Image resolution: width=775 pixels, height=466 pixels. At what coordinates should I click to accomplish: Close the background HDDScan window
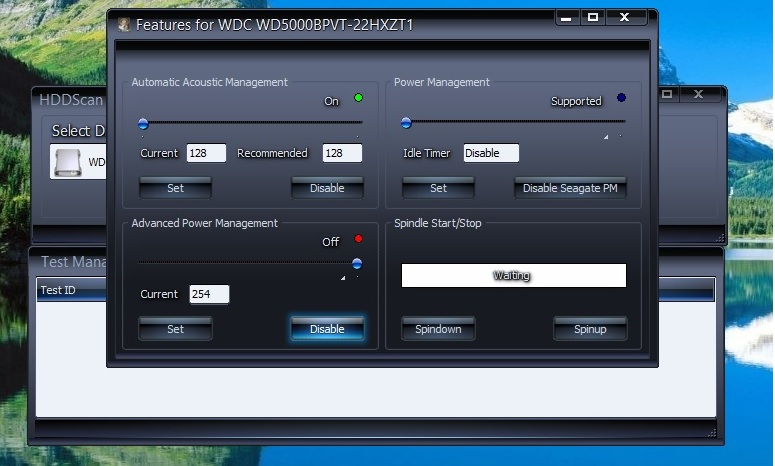[699, 94]
